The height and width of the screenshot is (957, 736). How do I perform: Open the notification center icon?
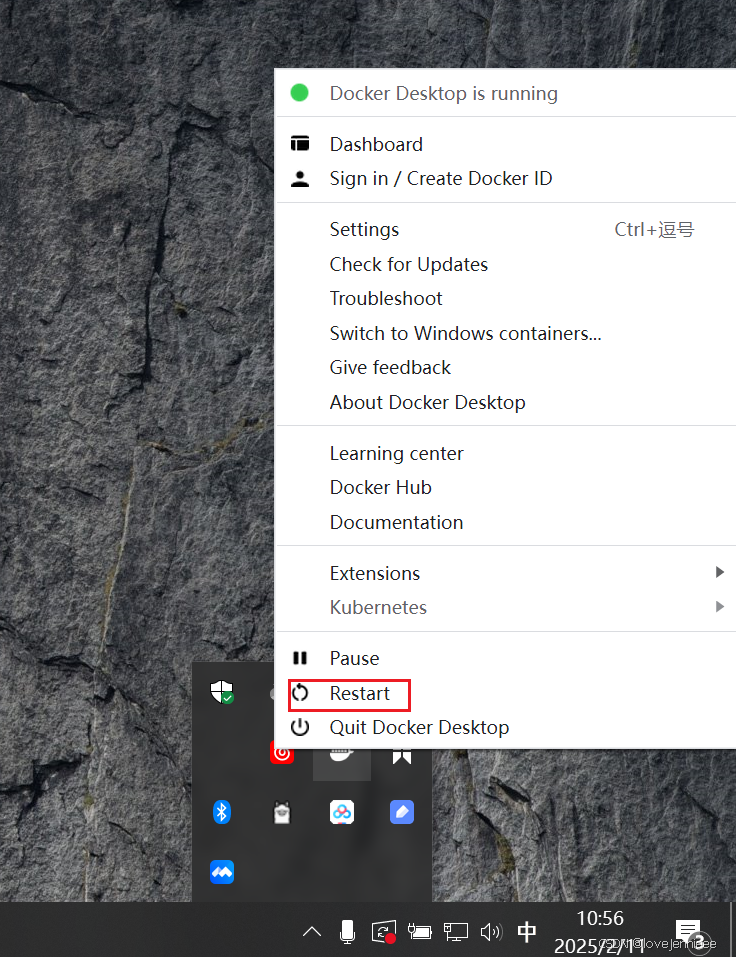pyautogui.click(x=688, y=931)
